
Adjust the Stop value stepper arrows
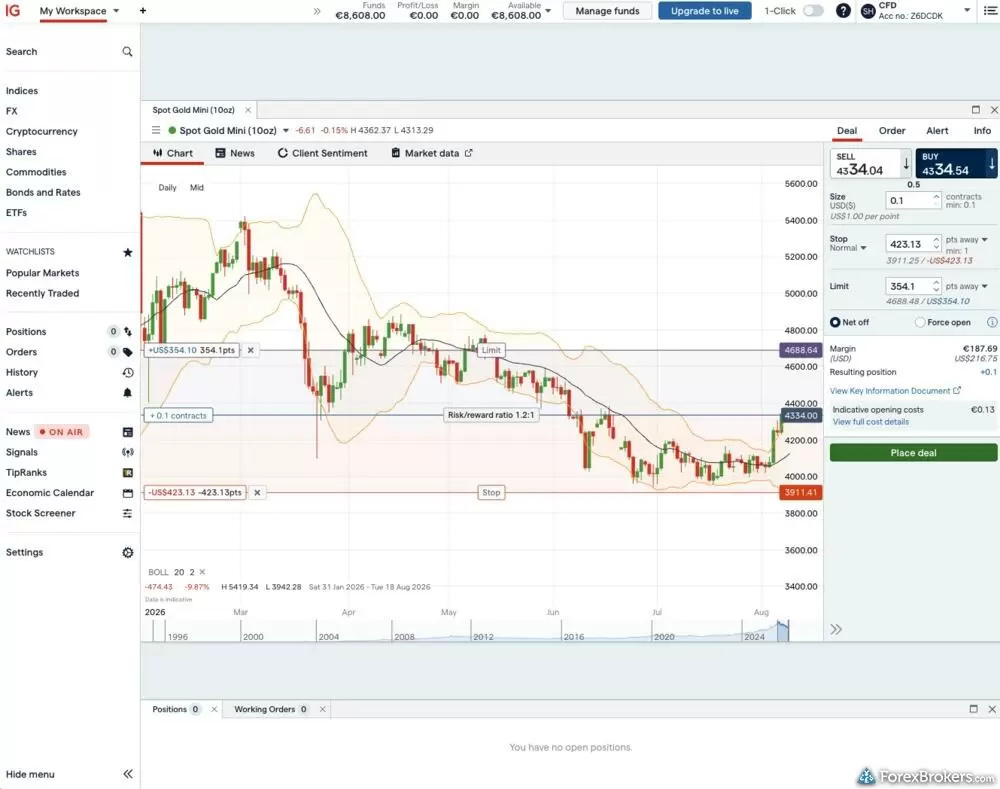(x=936, y=244)
